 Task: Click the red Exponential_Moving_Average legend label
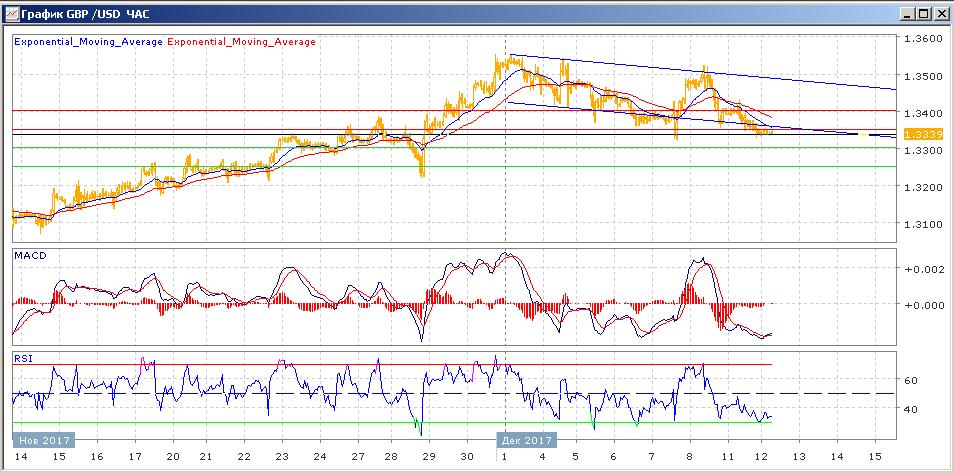pyautogui.click(x=241, y=42)
